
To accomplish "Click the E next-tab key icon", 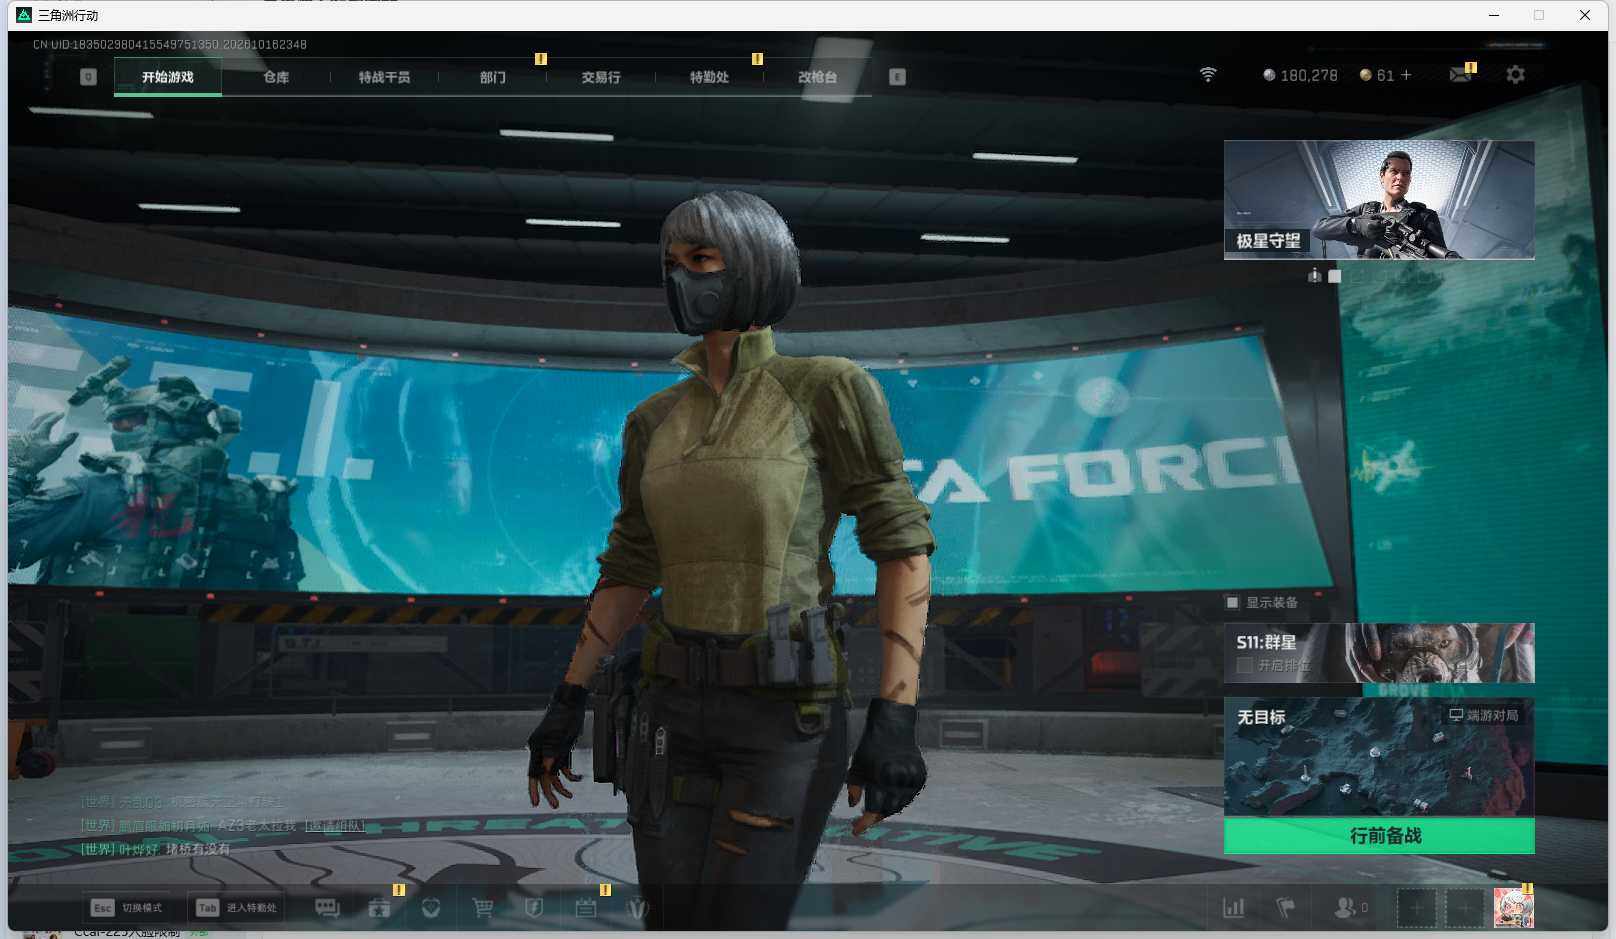I will tap(897, 77).
